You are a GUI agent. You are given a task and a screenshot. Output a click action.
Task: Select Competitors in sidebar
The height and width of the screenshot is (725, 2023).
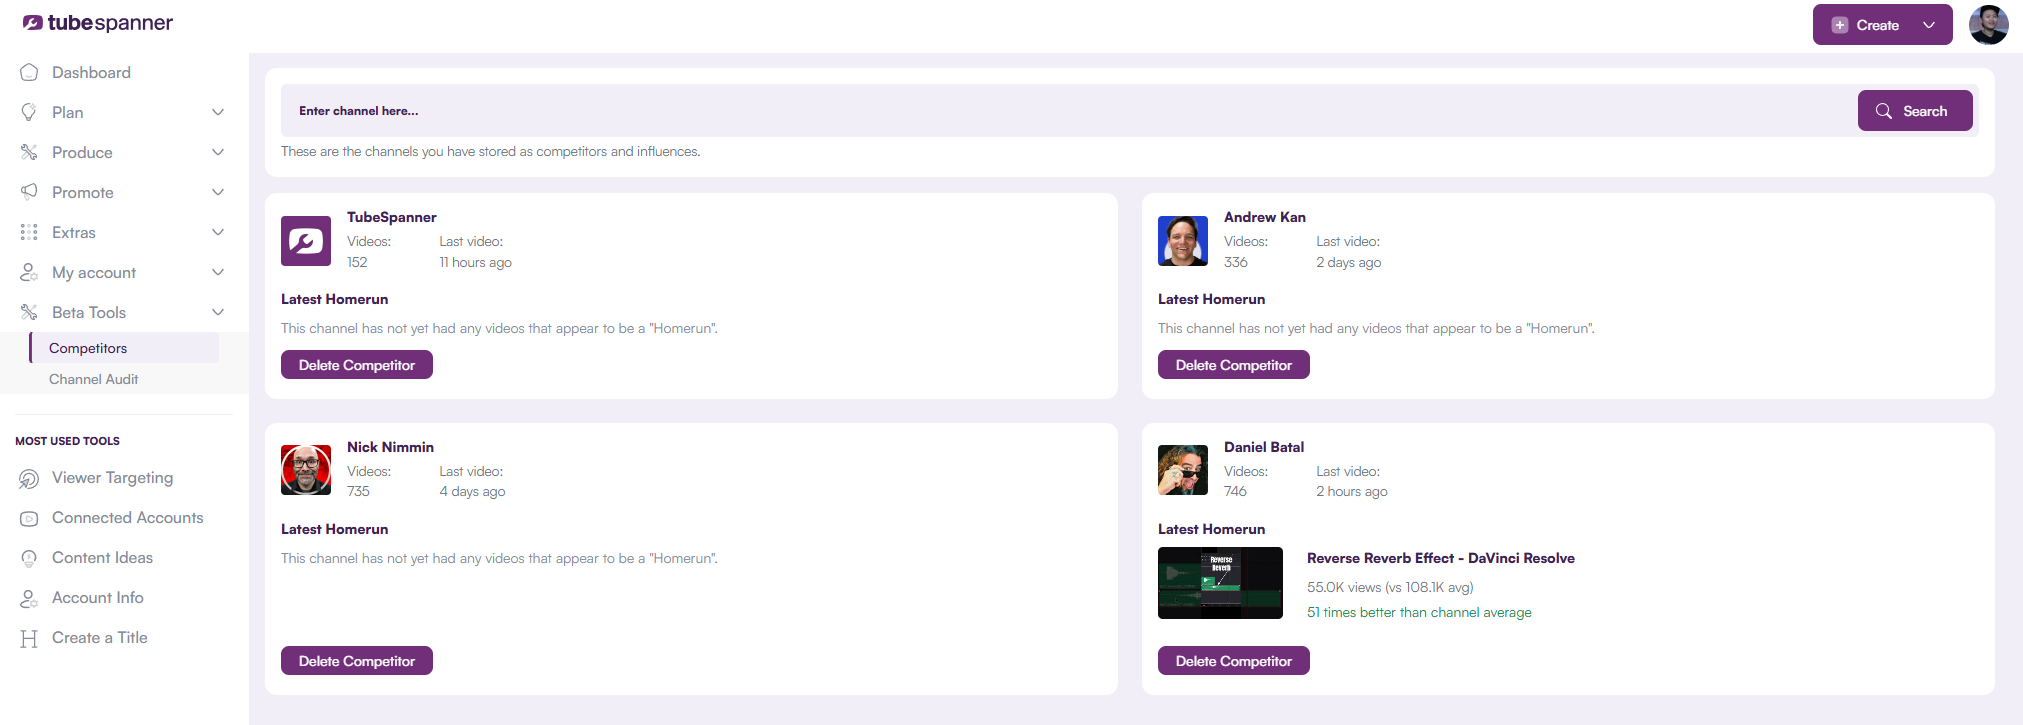[x=124, y=348]
